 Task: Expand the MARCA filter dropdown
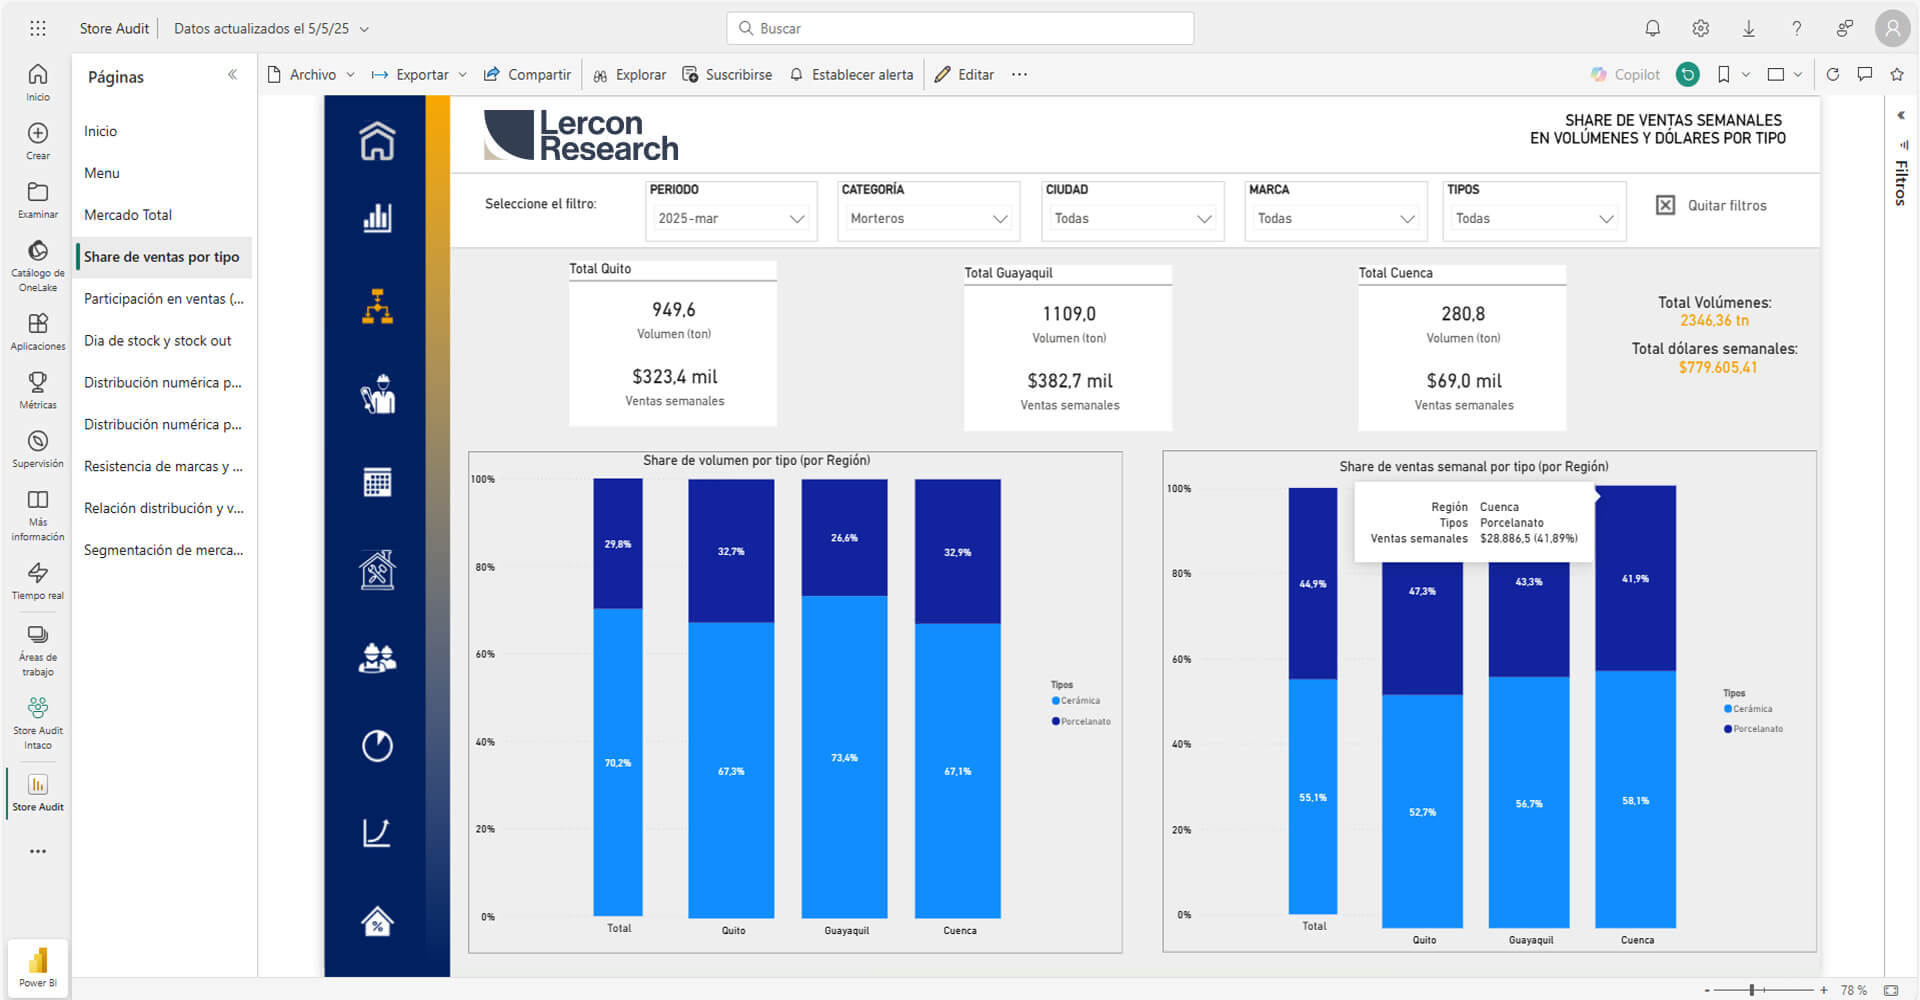click(1335, 218)
